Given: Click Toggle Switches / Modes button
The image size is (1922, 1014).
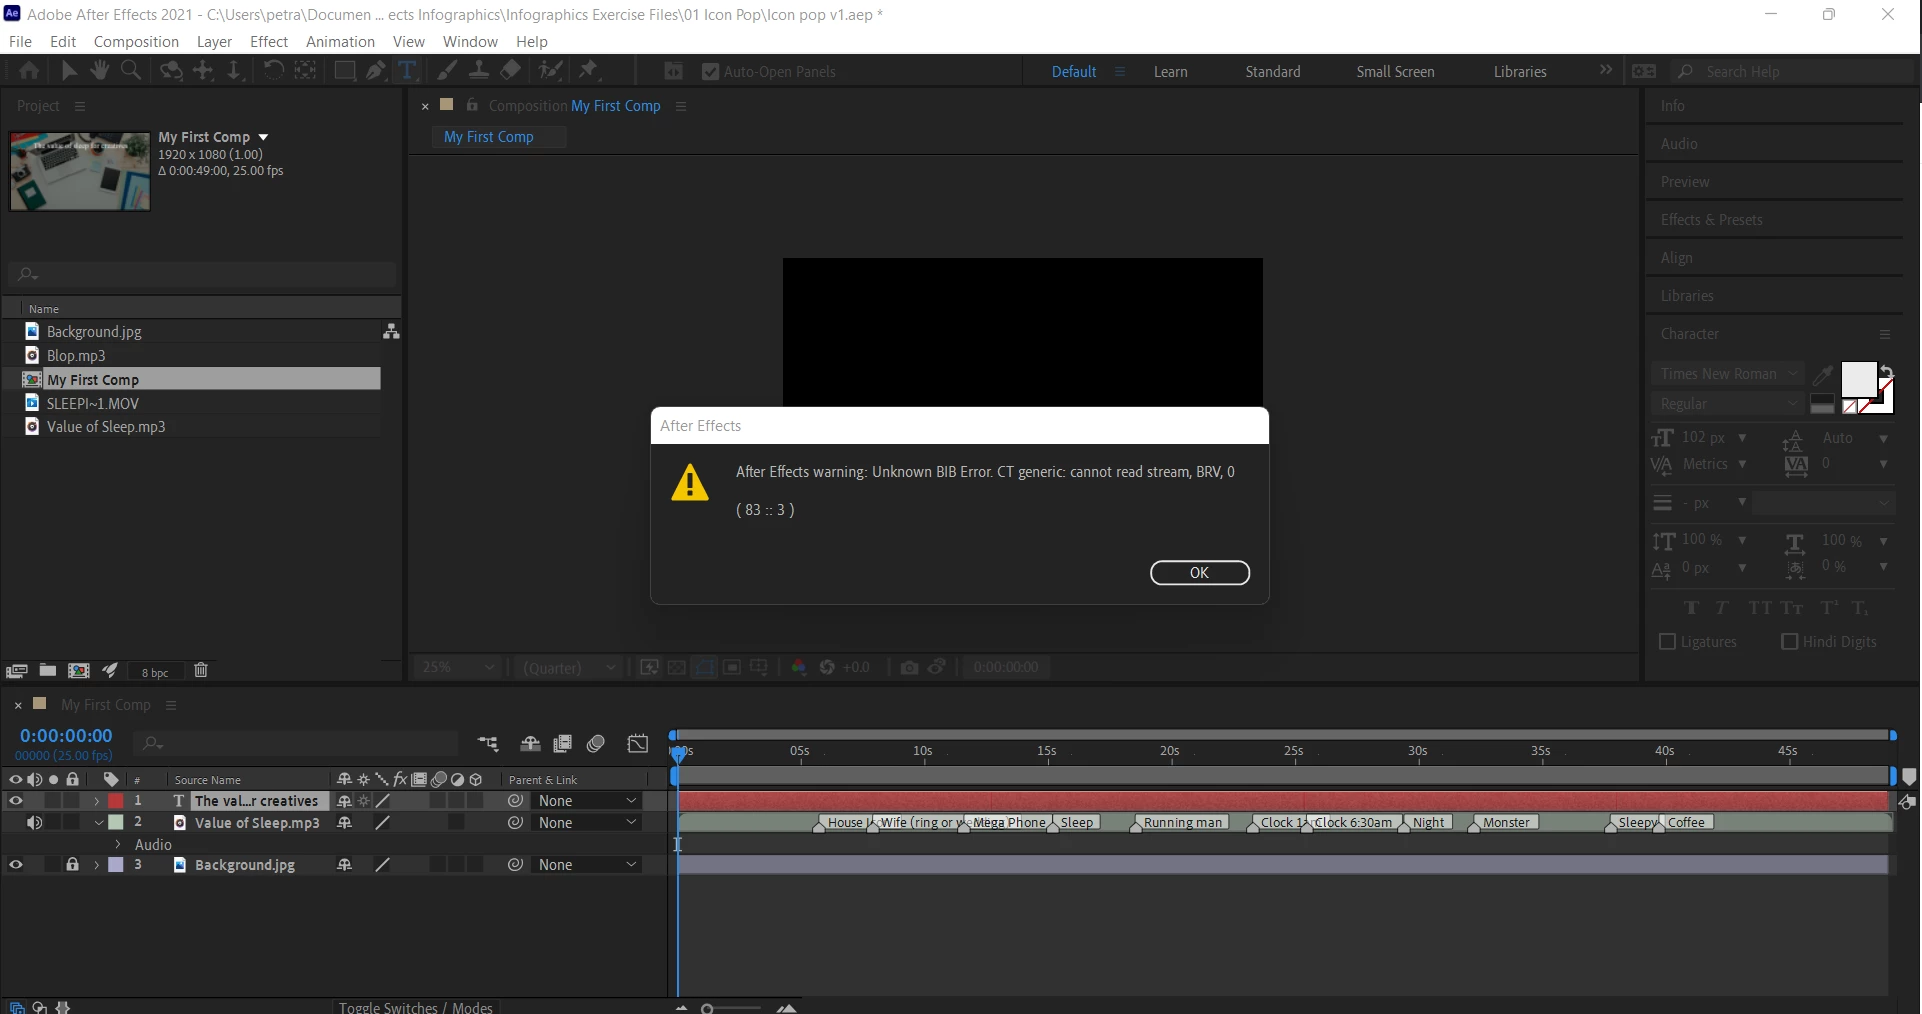Looking at the screenshot, I should point(415,1007).
